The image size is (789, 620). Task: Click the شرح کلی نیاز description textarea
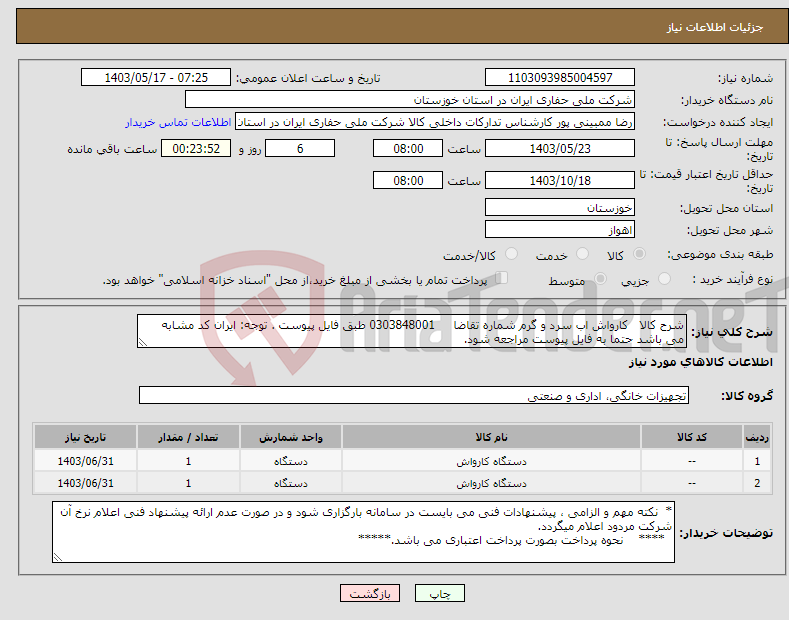(x=412, y=331)
